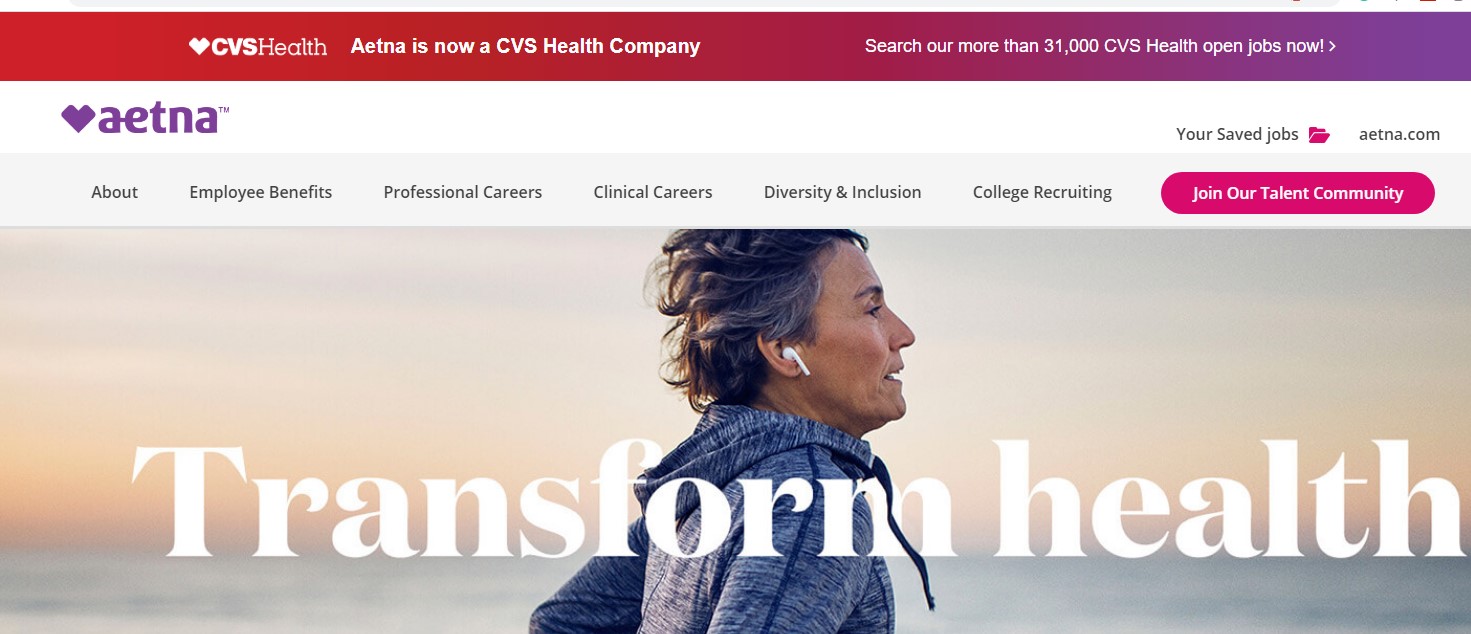Click the red-purple gradient top banner
Image resolution: width=1471 pixels, height=634 pixels.
735,46
